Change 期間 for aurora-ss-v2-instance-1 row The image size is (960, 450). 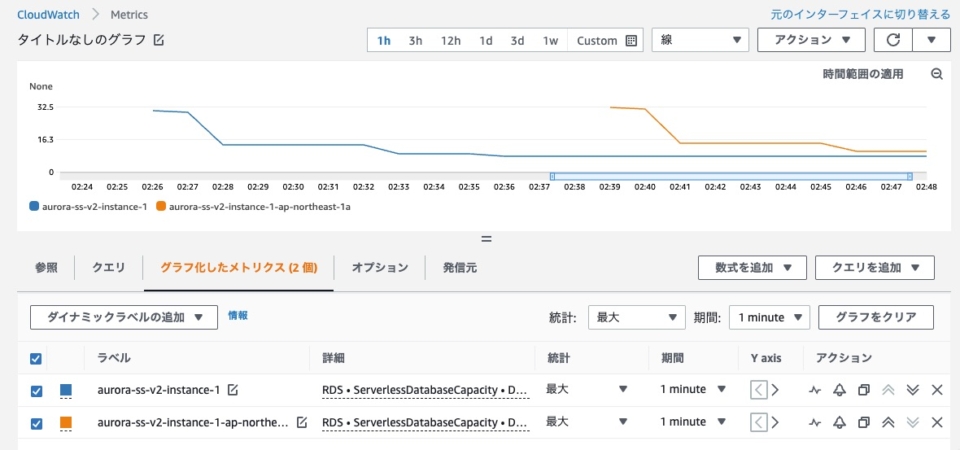pyautogui.click(x=693, y=389)
